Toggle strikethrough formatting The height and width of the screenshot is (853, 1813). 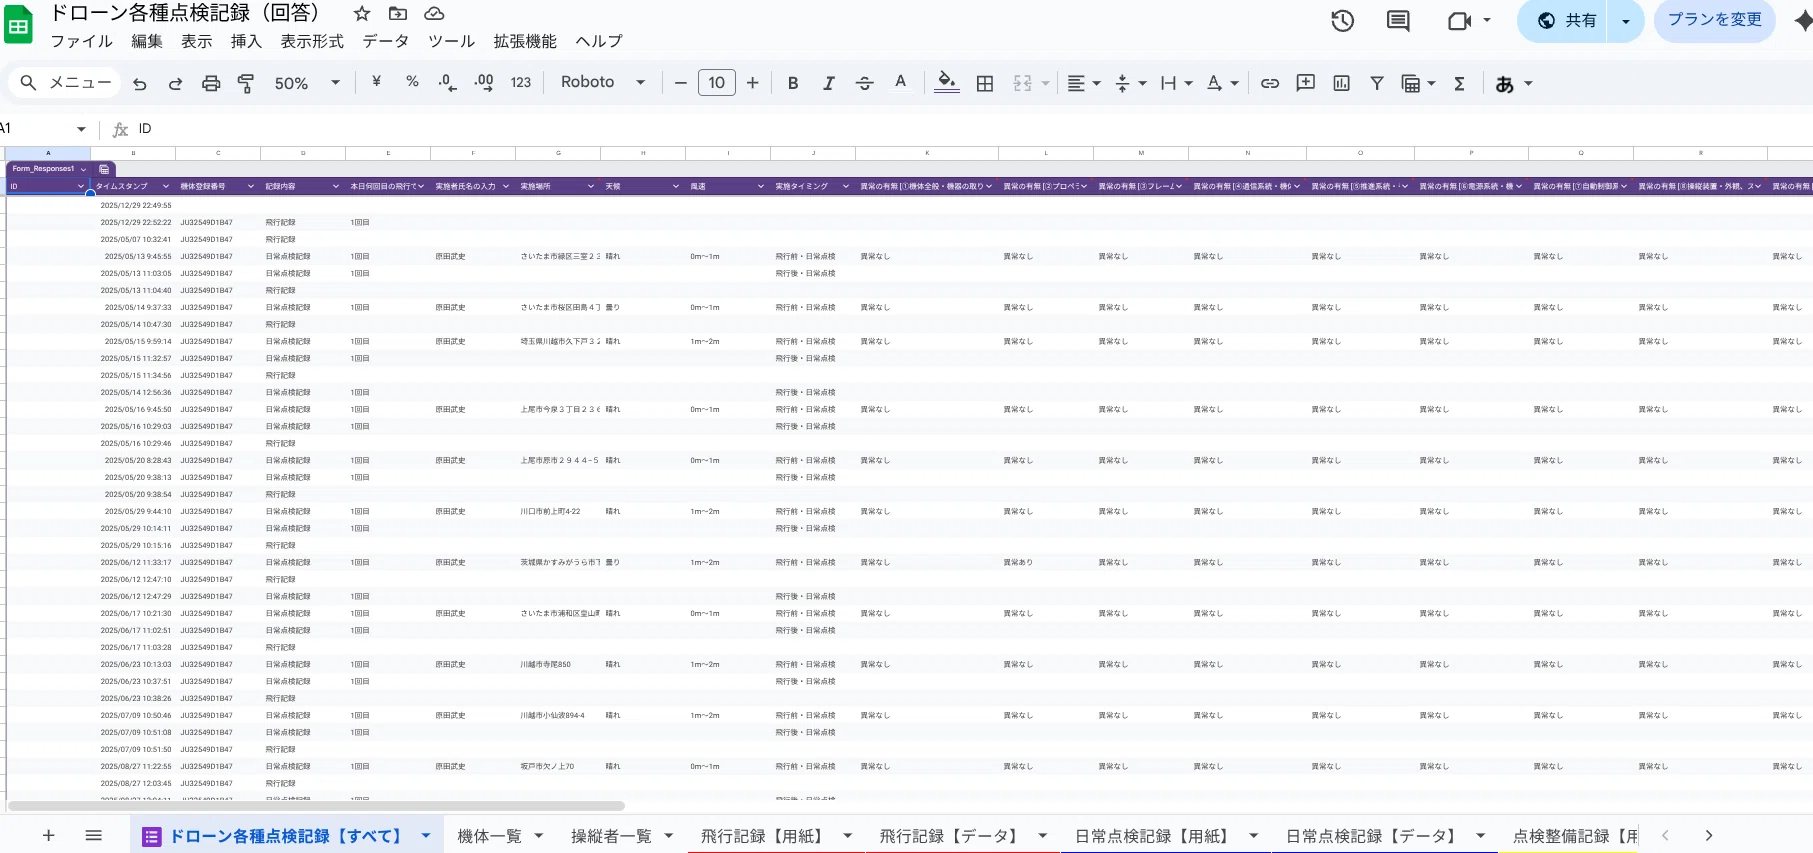865,83
